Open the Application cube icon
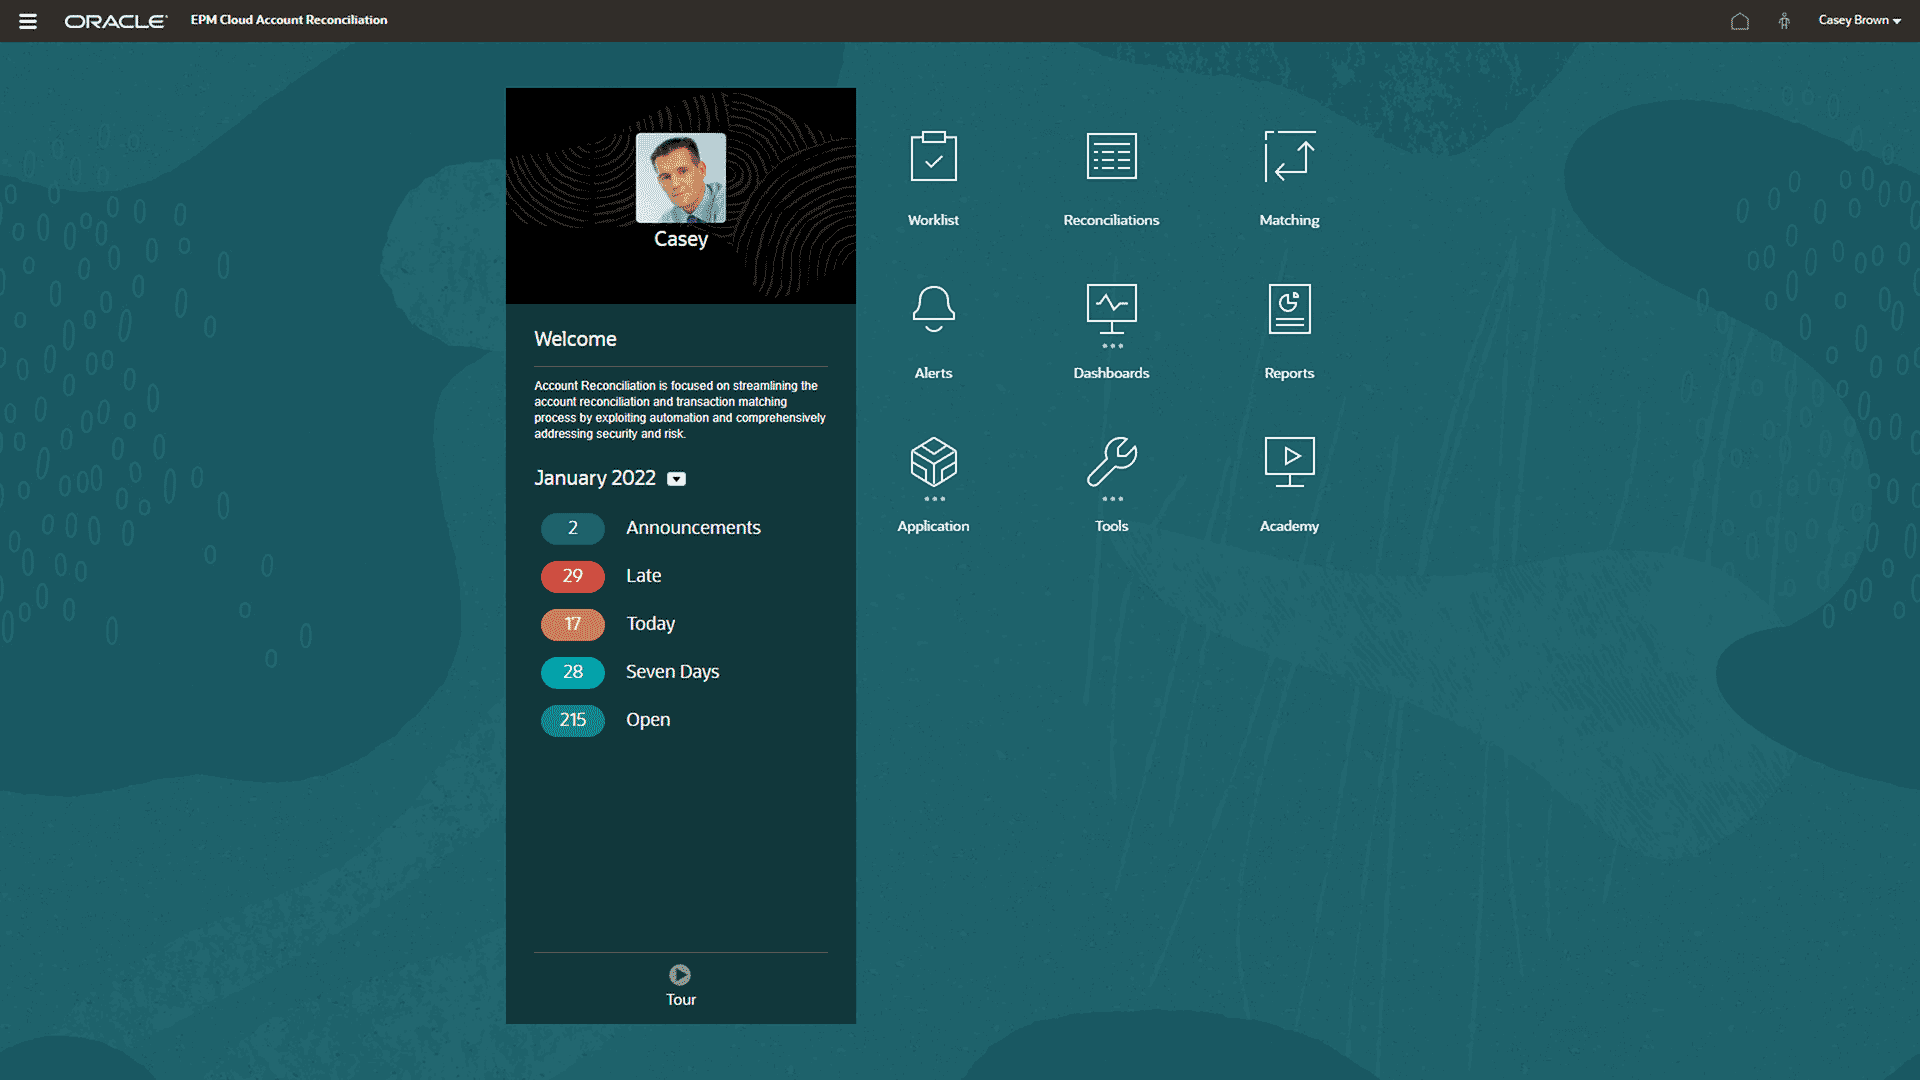This screenshot has height=1080, width=1920. (933, 462)
